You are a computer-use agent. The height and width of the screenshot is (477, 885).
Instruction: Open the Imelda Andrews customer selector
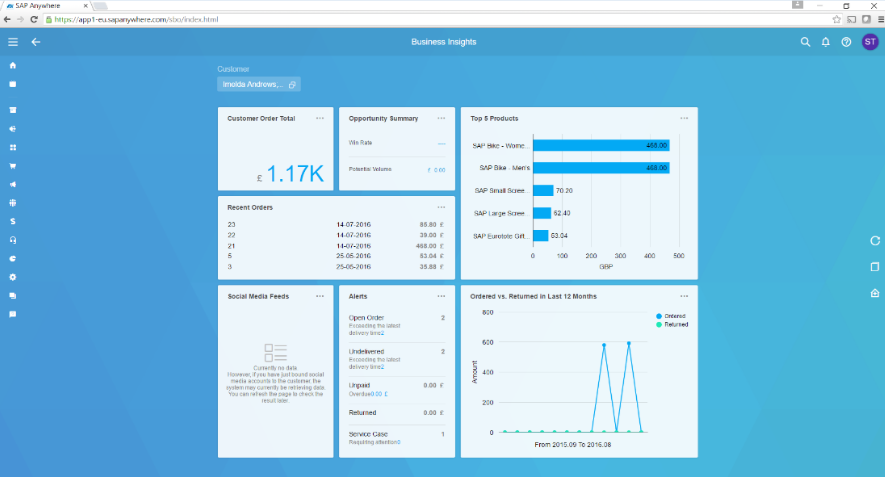258,85
